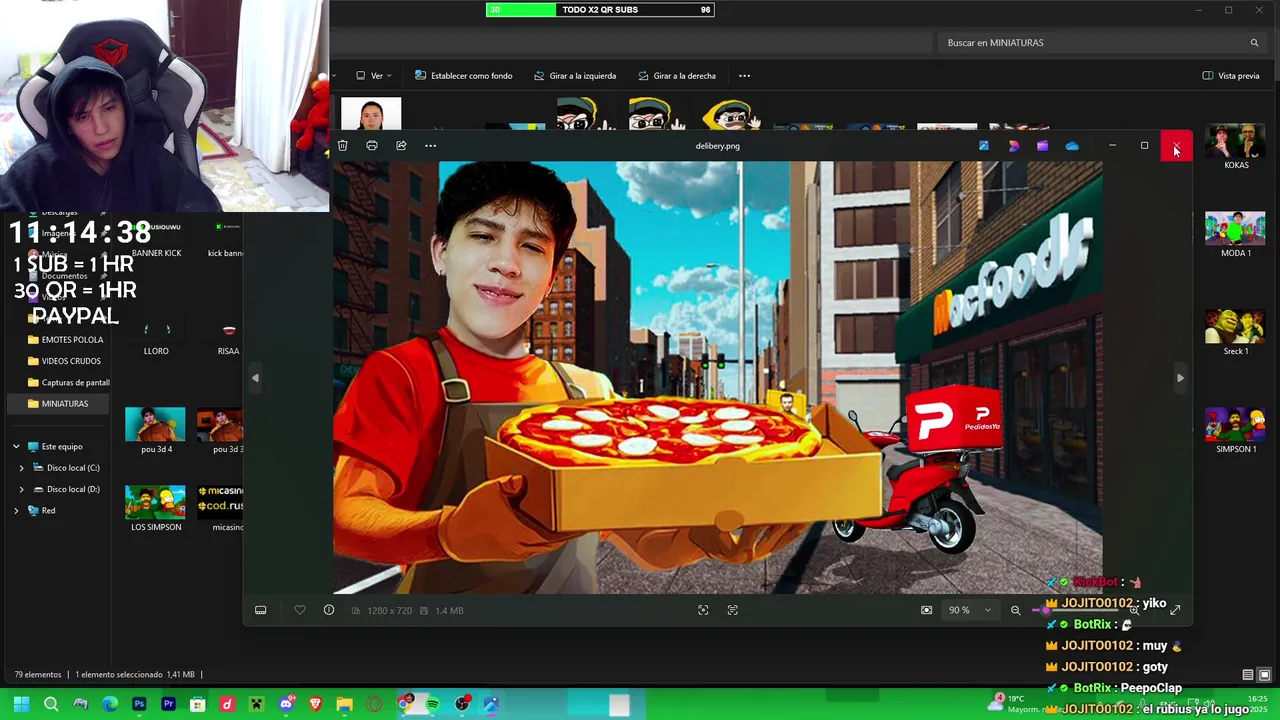Show the filmstrip in Photos
This screenshot has width=1280, height=720.
[260, 610]
